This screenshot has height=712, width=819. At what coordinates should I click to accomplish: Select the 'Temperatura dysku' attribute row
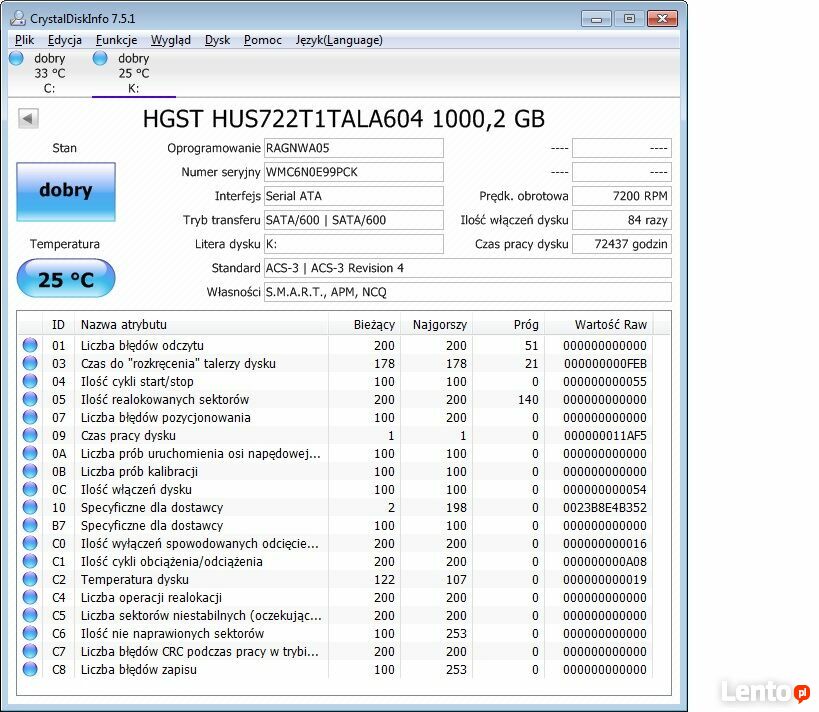pos(336,579)
